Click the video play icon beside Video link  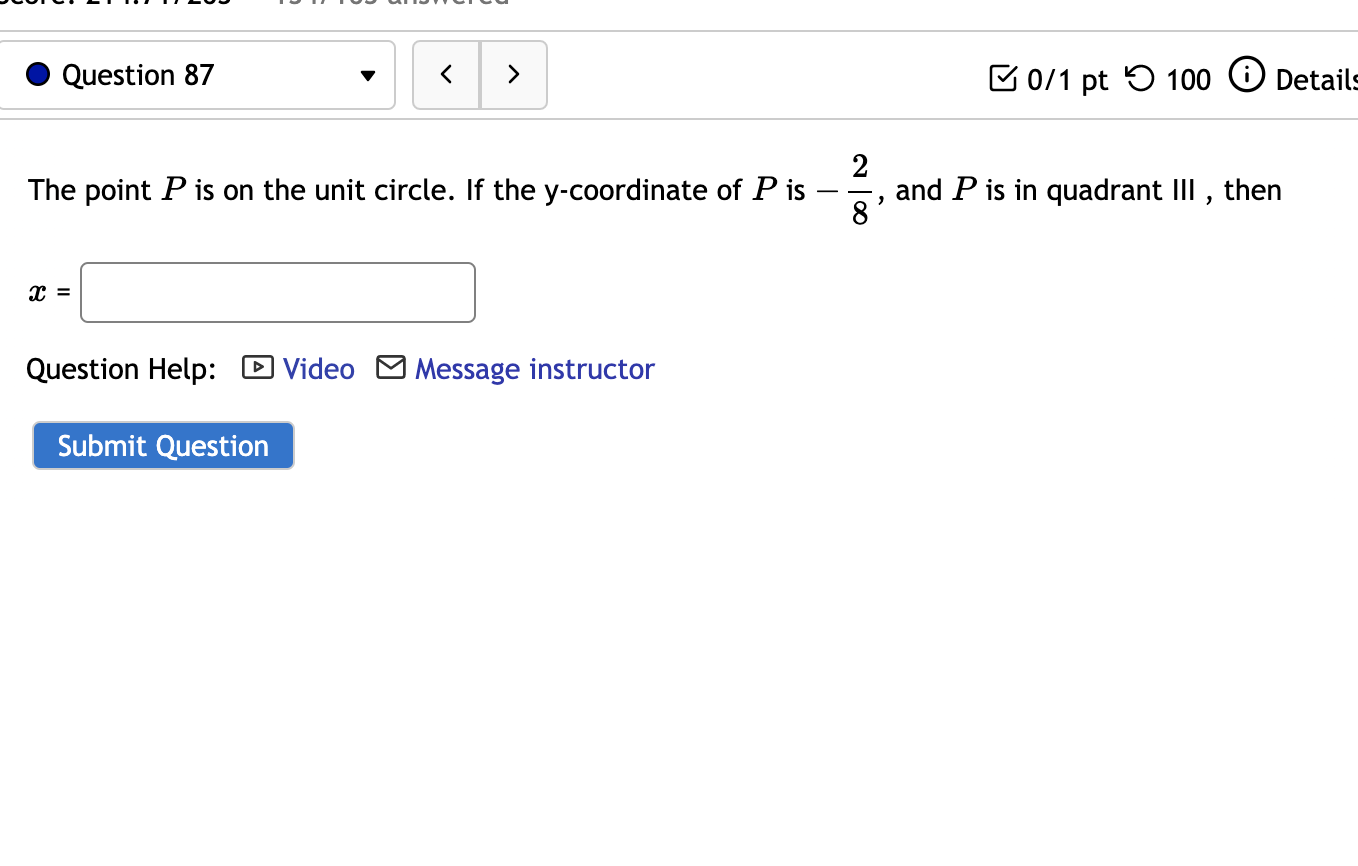pyautogui.click(x=257, y=368)
